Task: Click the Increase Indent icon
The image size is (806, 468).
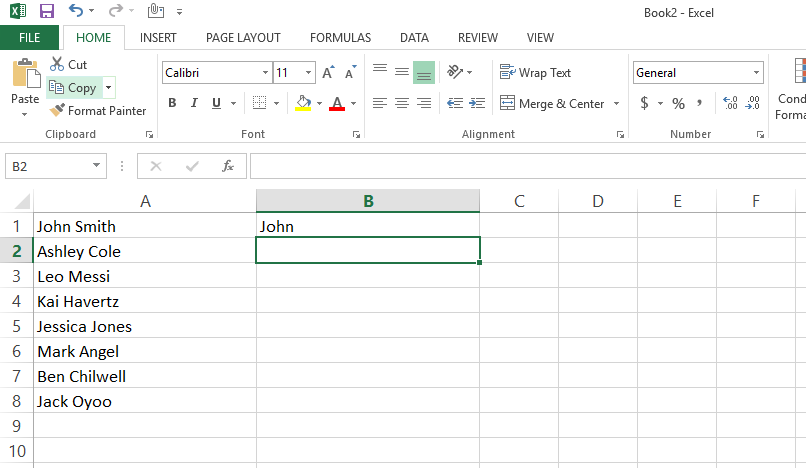Action: pos(477,103)
